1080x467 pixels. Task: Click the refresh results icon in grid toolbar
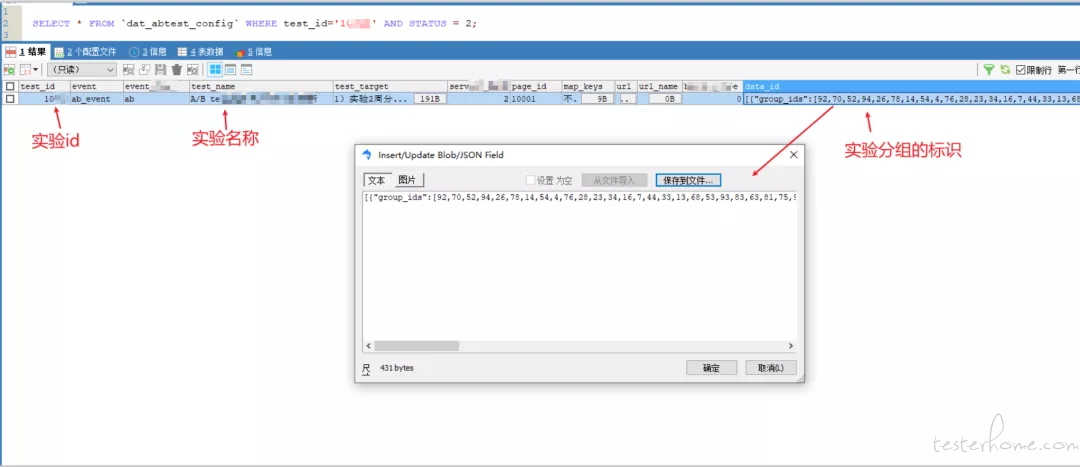10,70
